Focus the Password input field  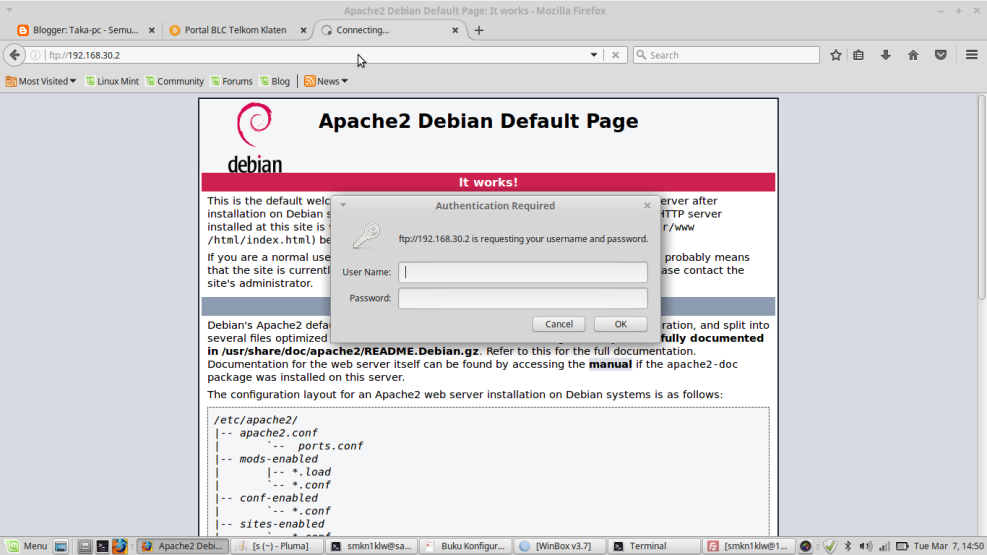coord(522,298)
